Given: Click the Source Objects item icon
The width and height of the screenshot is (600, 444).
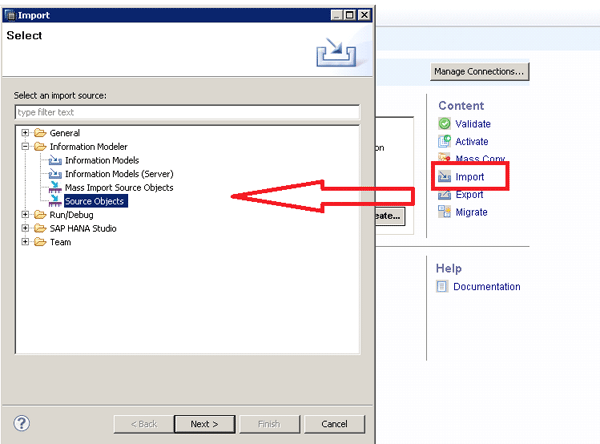Looking at the screenshot, I should pyautogui.click(x=55, y=201).
